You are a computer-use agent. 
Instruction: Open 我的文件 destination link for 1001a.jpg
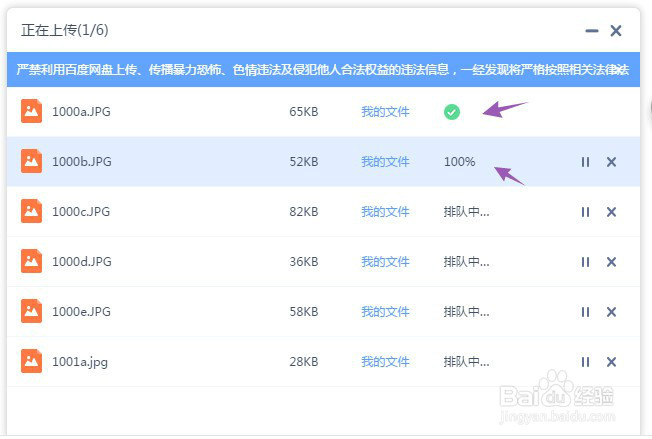(385, 362)
